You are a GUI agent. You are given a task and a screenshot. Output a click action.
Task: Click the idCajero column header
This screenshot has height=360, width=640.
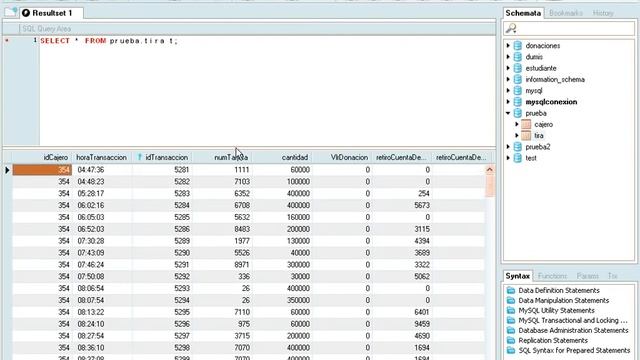click(x=42, y=157)
